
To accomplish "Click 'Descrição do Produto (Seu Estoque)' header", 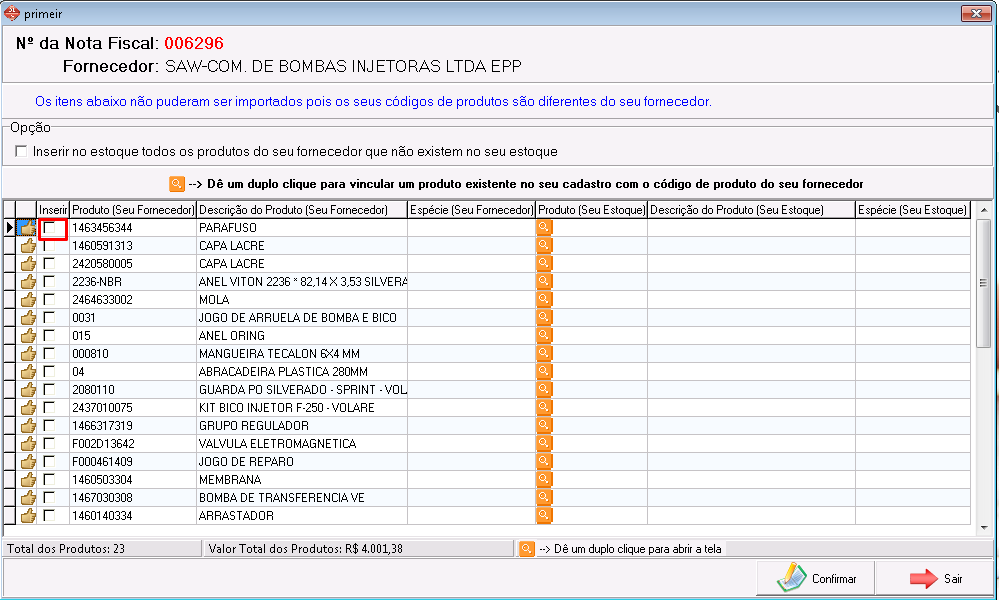I will [x=751, y=210].
